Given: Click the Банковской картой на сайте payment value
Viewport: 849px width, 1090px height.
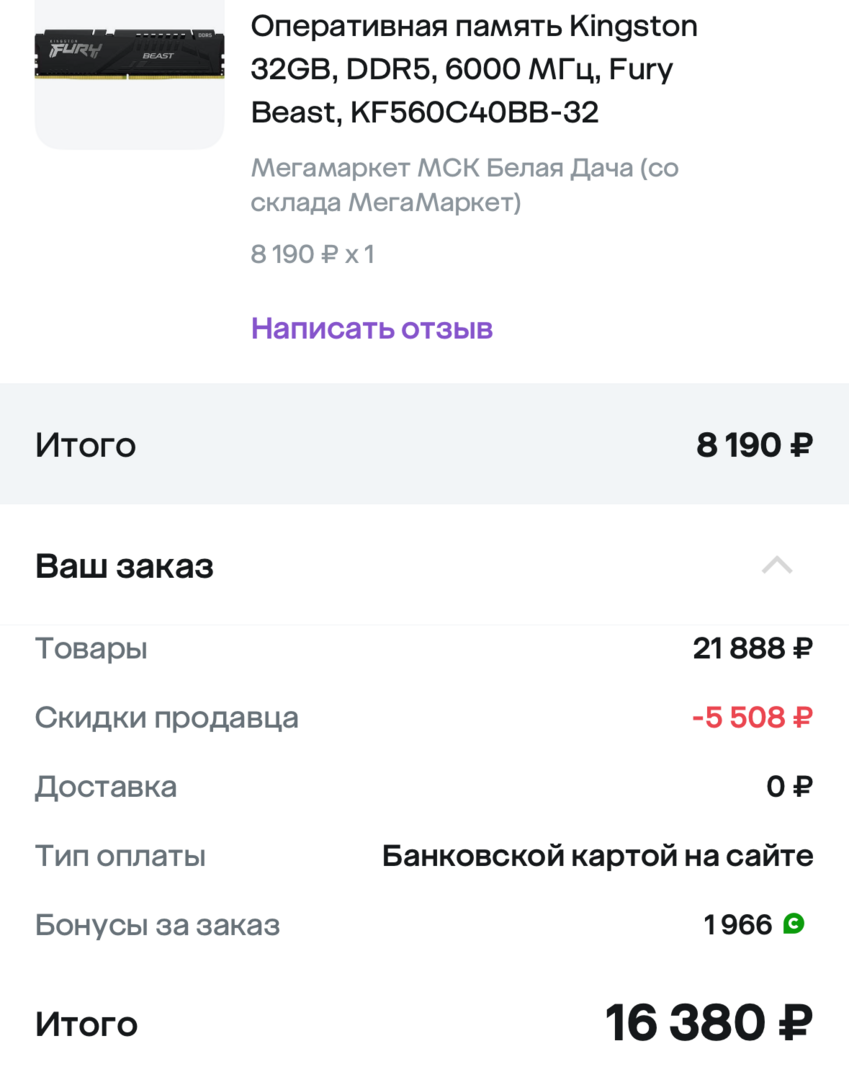Looking at the screenshot, I should click(597, 856).
